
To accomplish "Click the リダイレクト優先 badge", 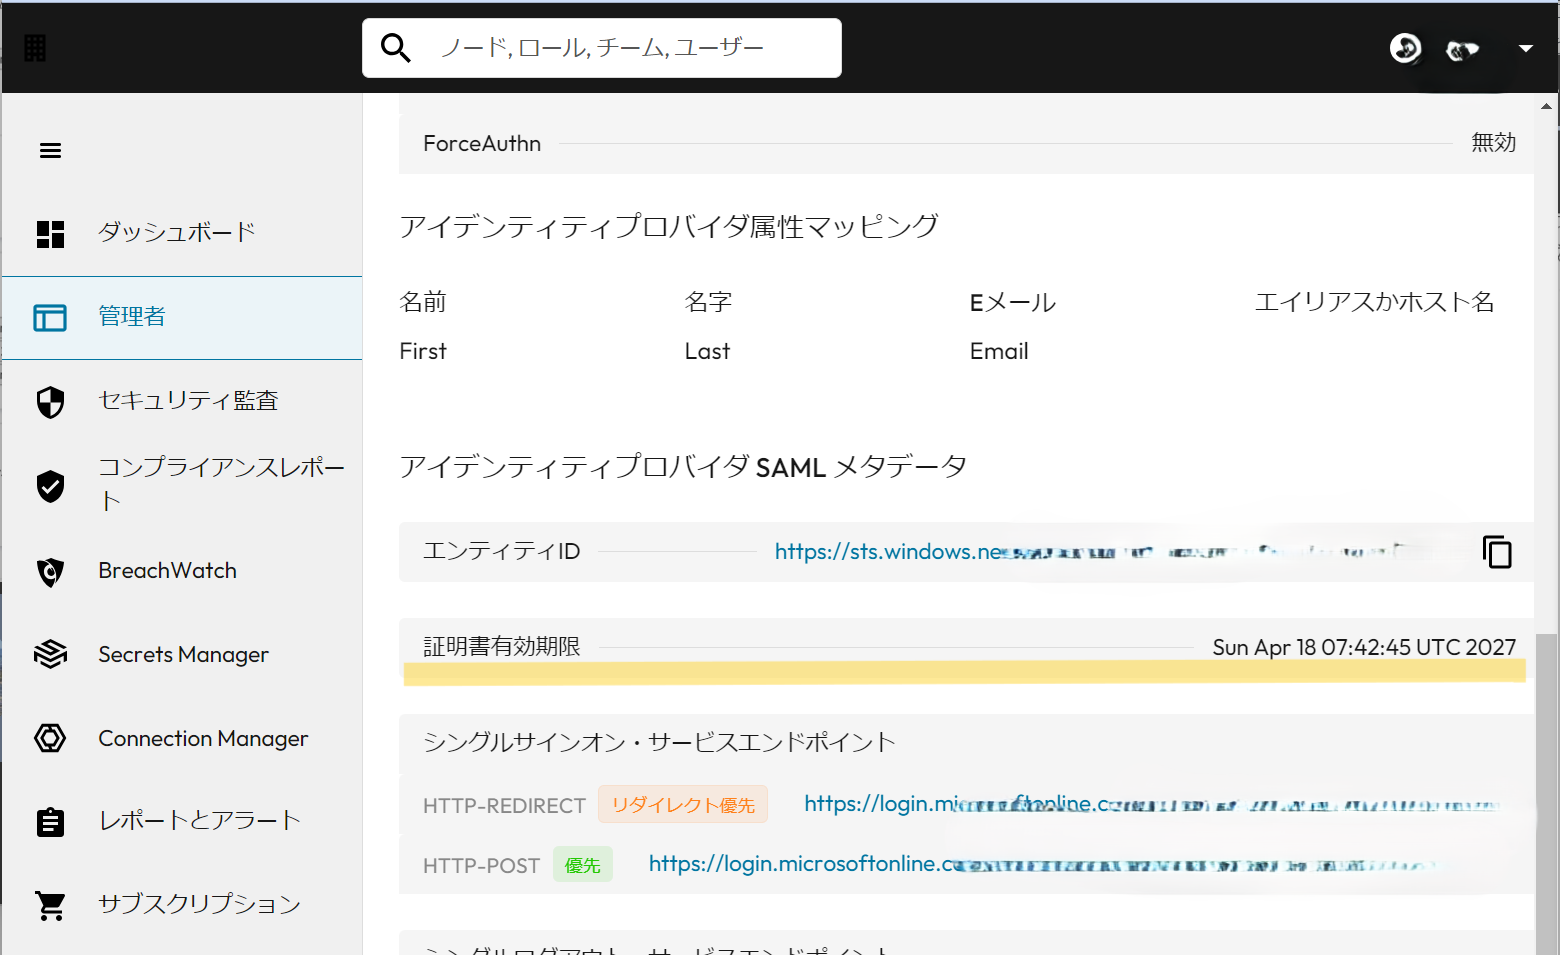I will click(683, 805).
